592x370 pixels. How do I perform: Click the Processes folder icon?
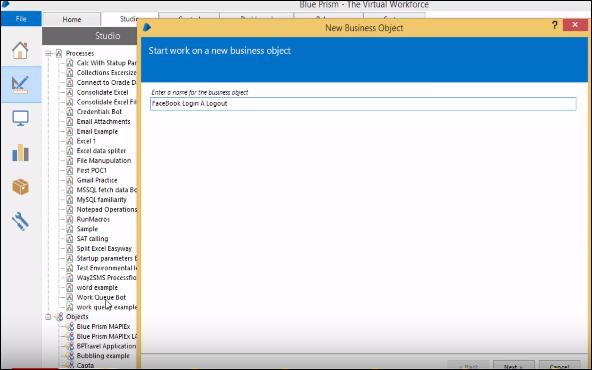[59, 53]
